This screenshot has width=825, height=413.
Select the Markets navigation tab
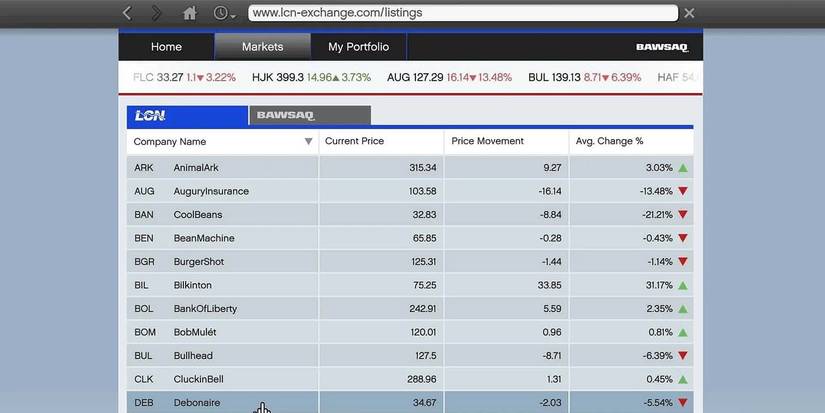coord(263,47)
